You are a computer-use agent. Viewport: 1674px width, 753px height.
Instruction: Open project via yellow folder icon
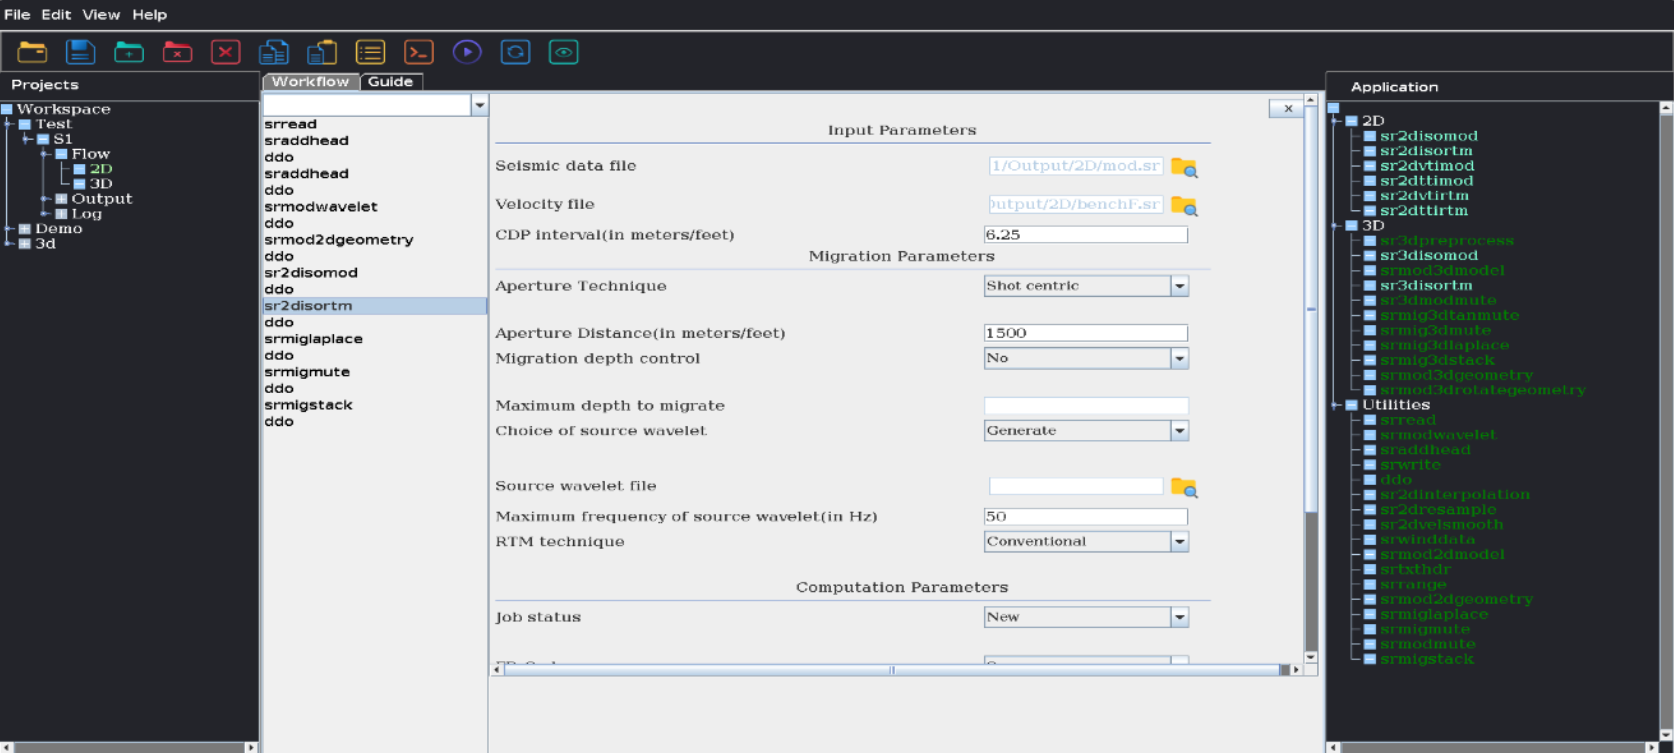(x=32, y=52)
